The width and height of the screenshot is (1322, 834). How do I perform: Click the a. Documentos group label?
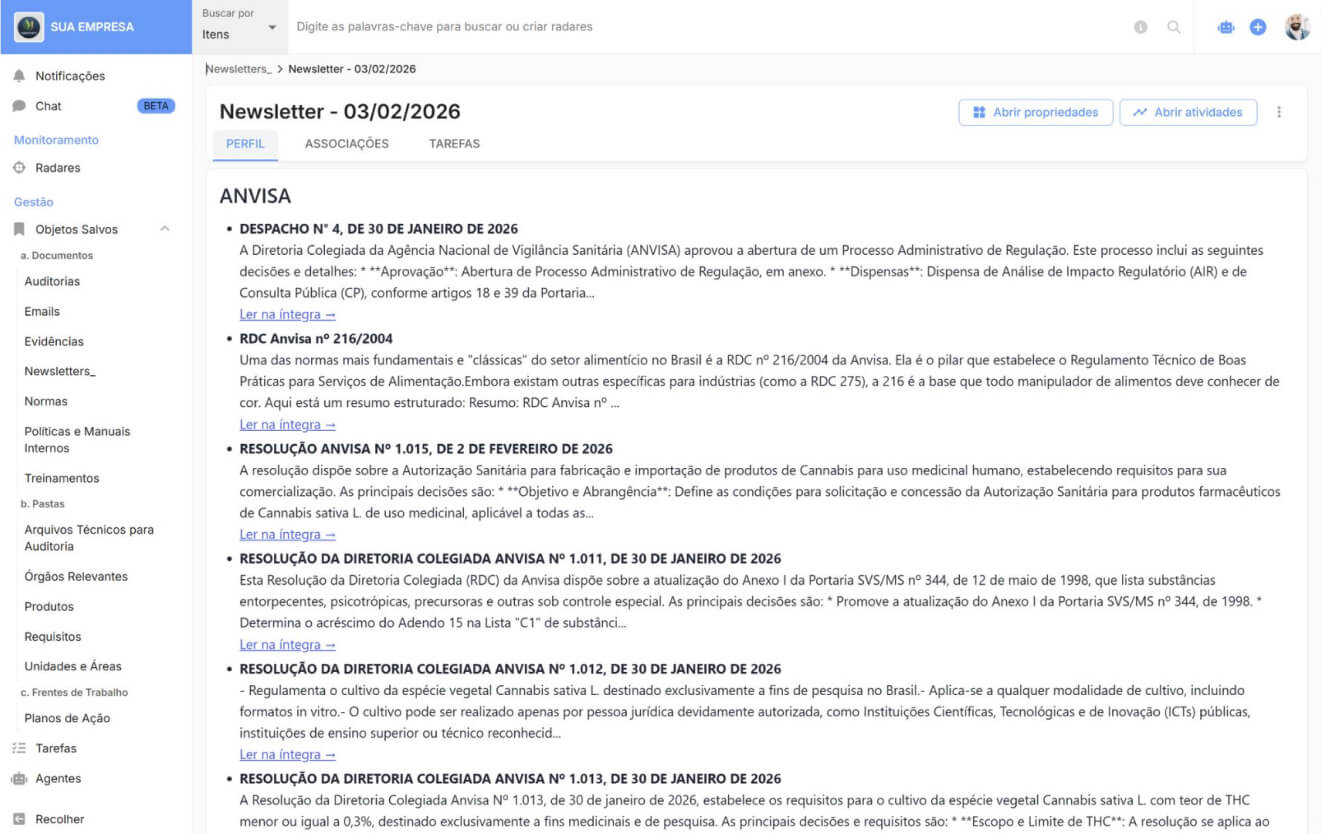click(x=57, y=256)
